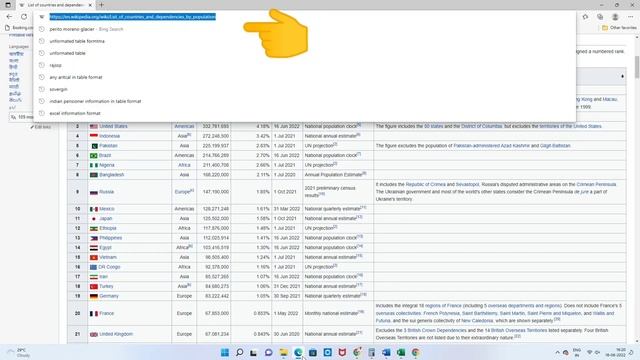The height and width of the screenshot is (360, 640).
Task: Open the Pakistan country link
Action: pyautogui.click(x=108, y=146)
